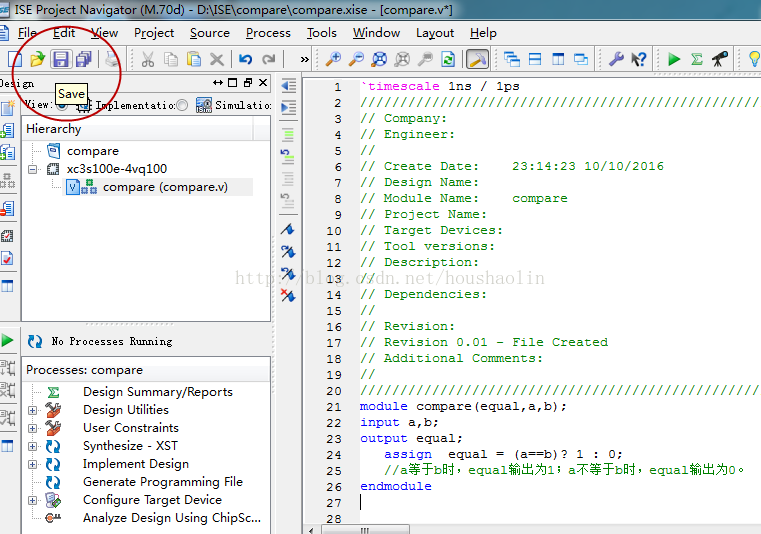Click the Tile Horizontally icon
Image resolution: width=761 pixels, height=534 pixels.
click(x=535, y=59)
